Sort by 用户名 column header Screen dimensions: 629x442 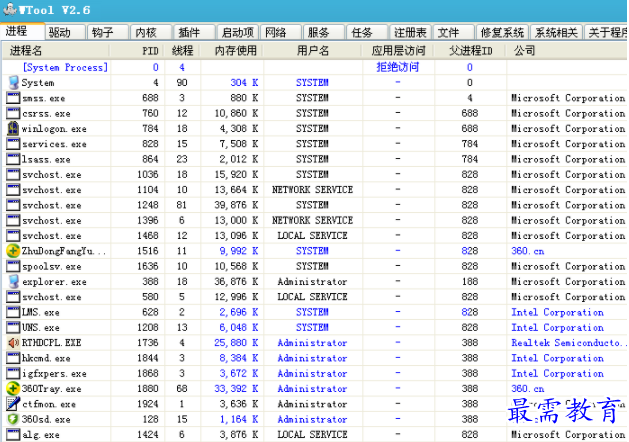(x=313, y=51)
